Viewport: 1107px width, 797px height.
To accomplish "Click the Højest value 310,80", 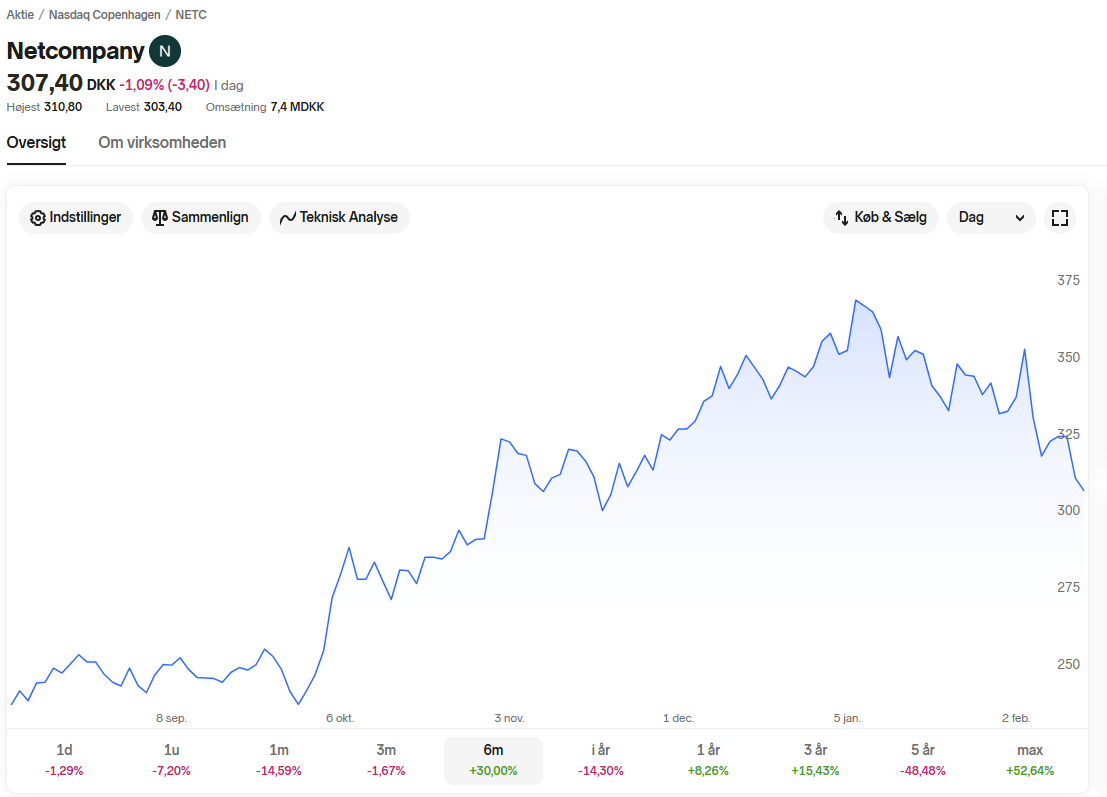I will click(x=63, y=107).
